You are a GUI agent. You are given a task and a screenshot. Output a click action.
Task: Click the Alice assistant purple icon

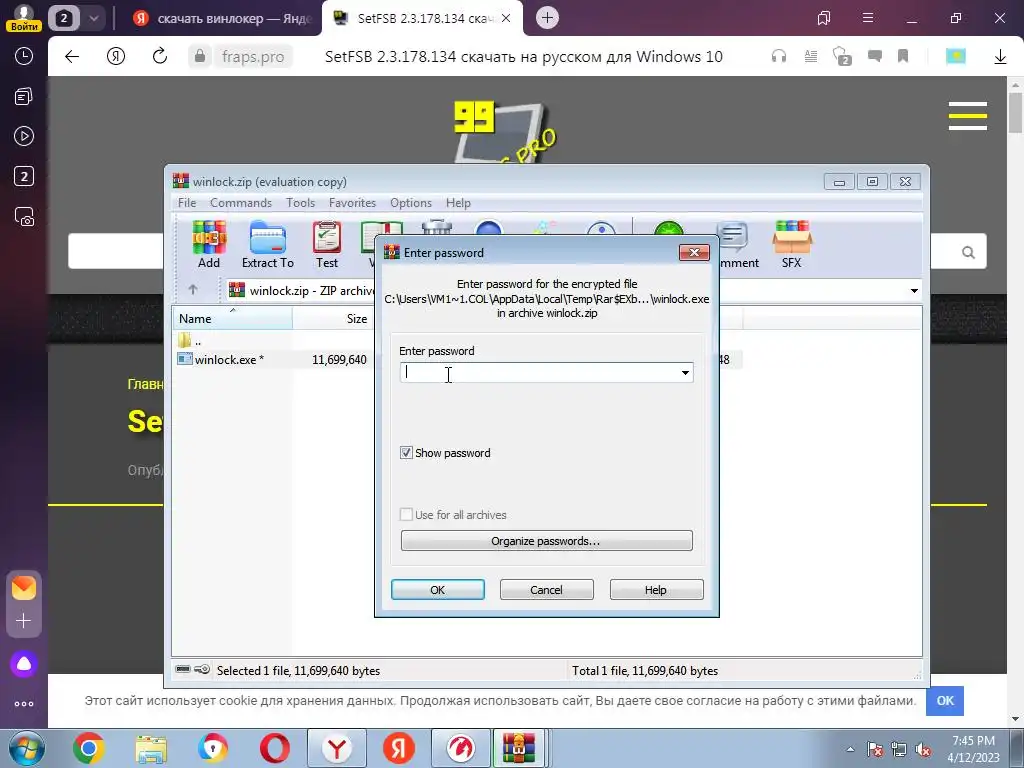24,664
